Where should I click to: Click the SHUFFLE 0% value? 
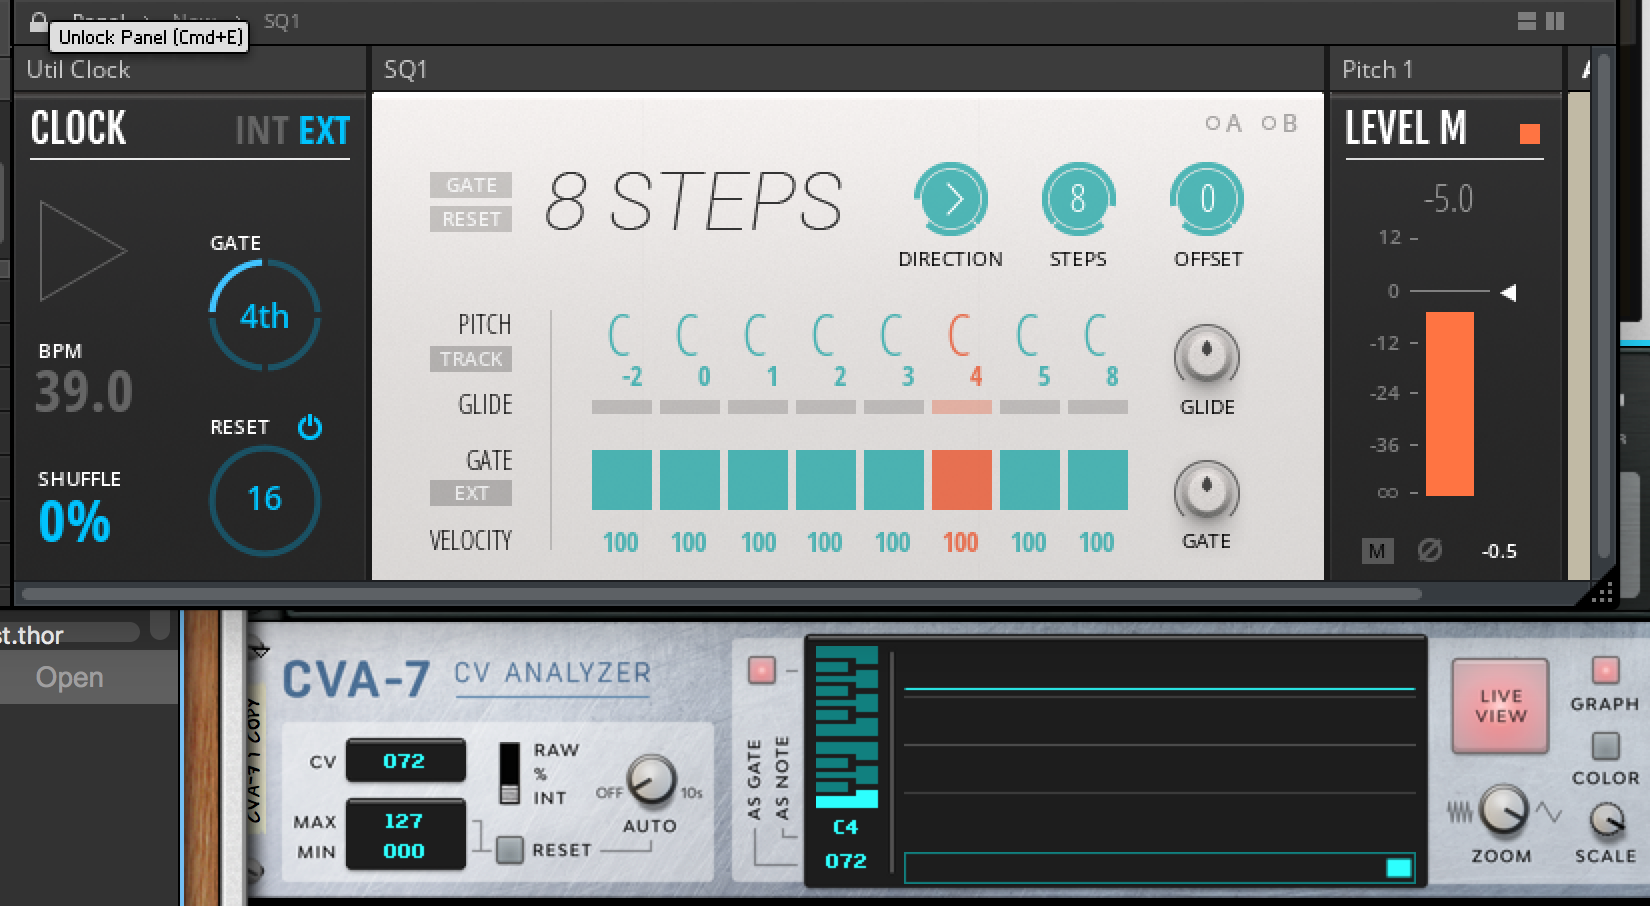pyautogui.click(x=74, y=521)
